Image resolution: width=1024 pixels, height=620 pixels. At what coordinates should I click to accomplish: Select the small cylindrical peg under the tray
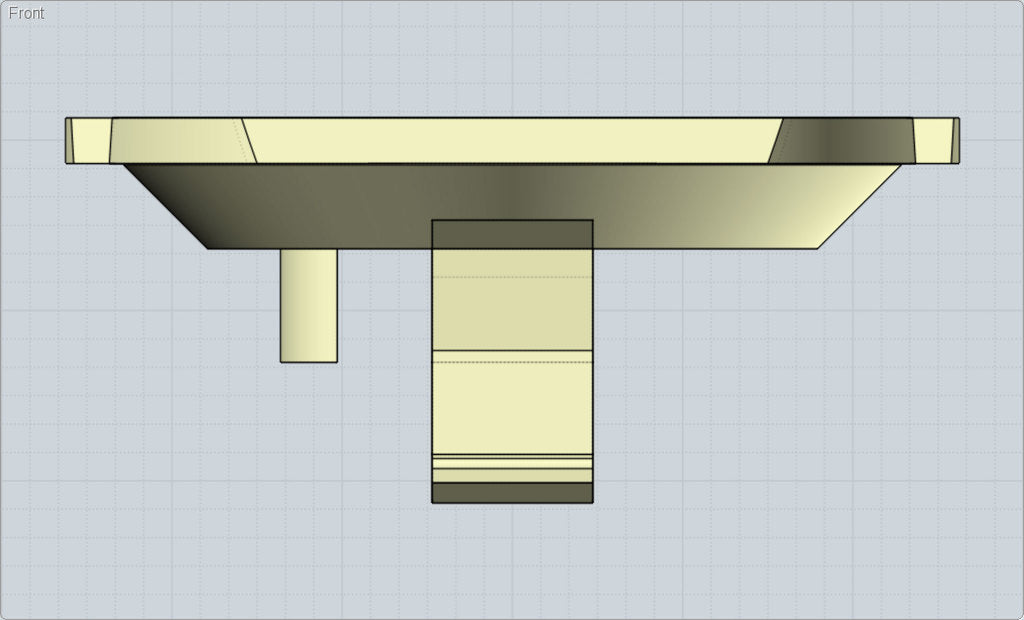(309, 305)
